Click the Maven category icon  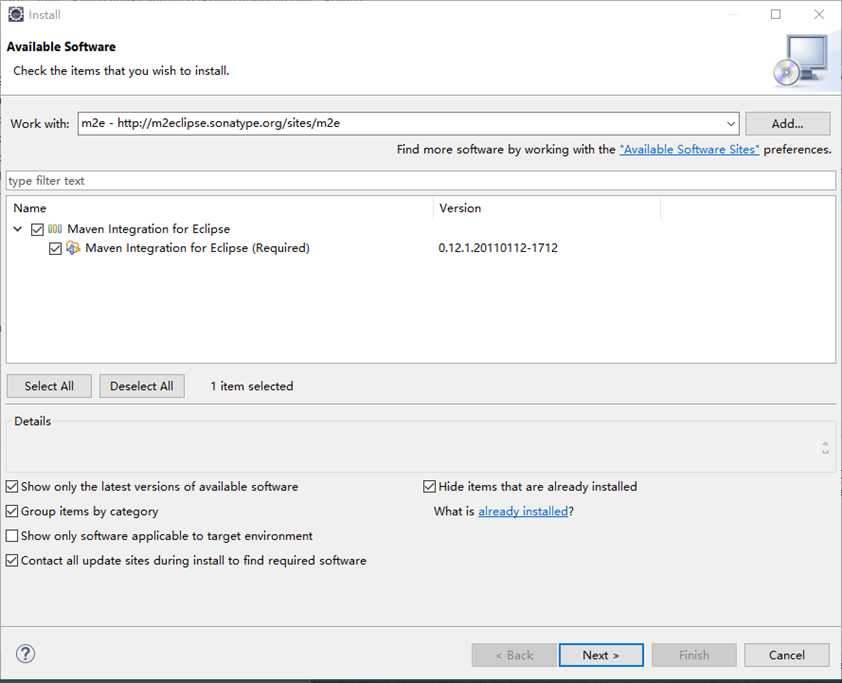click(55, 229)
